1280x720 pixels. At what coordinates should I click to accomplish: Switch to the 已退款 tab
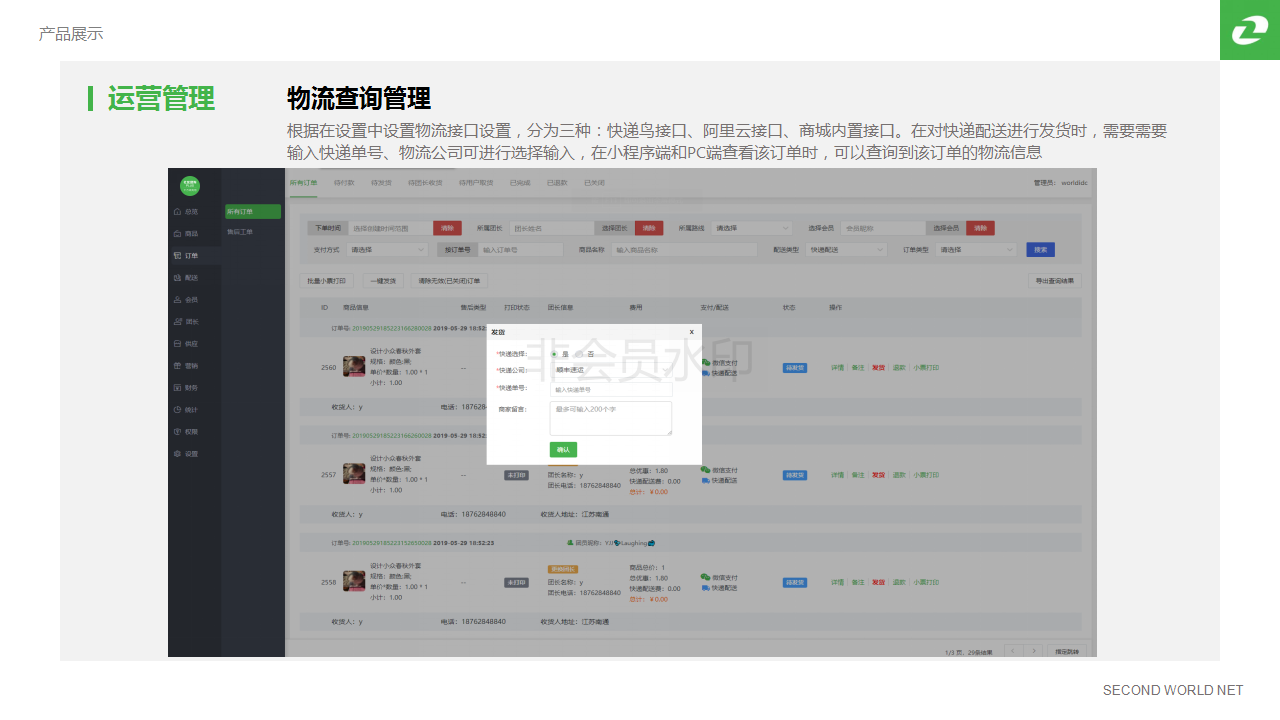pyautogui.click(x=557, y=183)
